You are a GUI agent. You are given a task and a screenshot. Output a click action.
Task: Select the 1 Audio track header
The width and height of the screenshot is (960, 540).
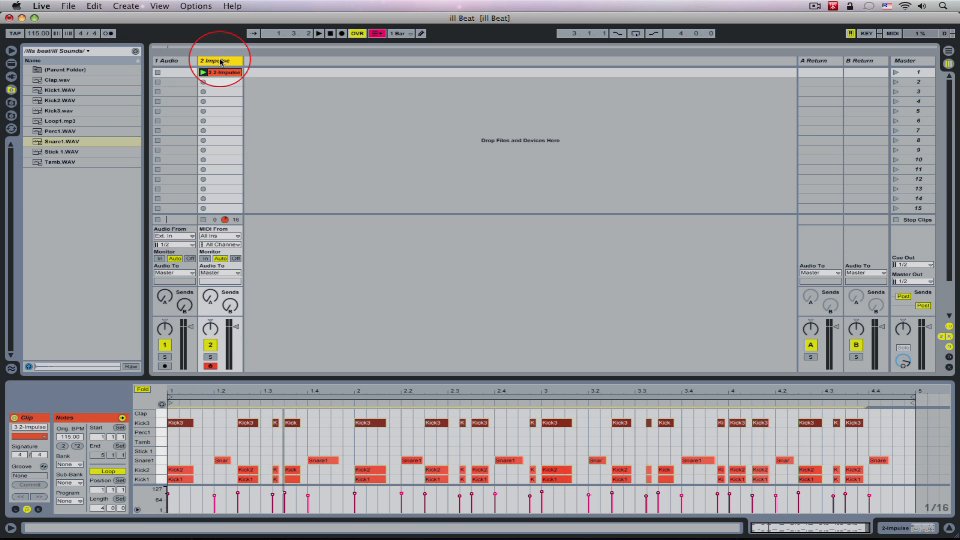click(x=174, y=61)
